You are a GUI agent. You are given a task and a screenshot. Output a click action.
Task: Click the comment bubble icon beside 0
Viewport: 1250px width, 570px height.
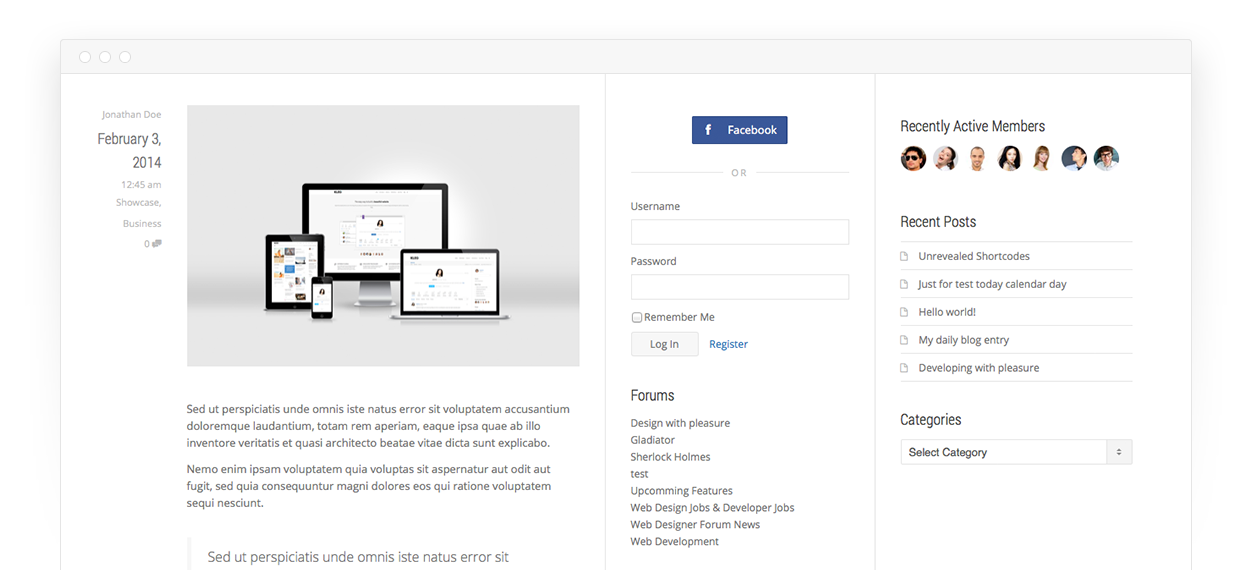[x=157, y=244]
